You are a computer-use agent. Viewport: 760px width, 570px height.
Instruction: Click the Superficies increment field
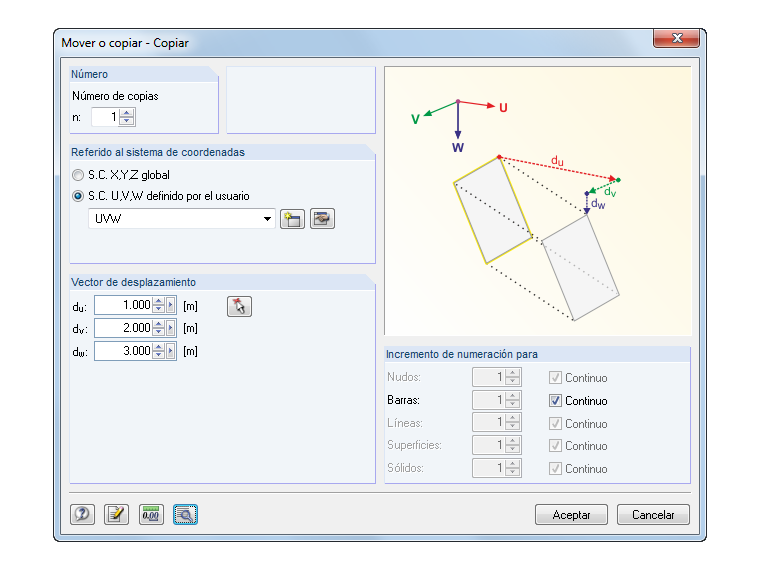(490, 445)
